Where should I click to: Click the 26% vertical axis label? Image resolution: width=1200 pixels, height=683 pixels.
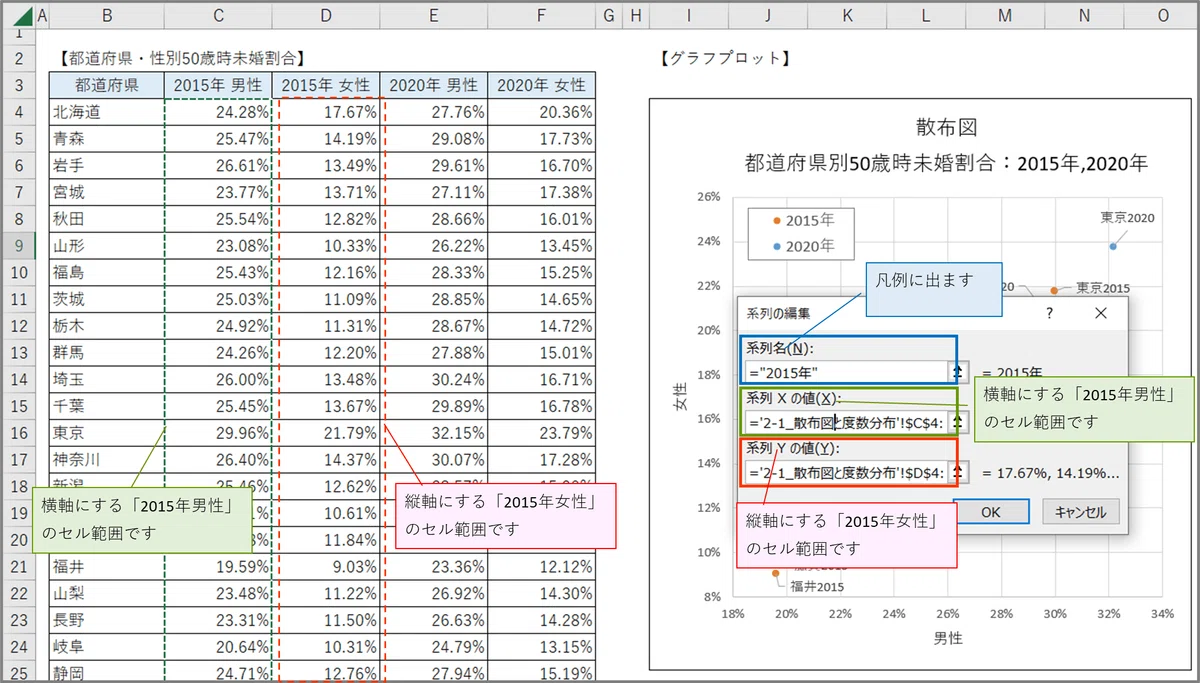point(708,197)
